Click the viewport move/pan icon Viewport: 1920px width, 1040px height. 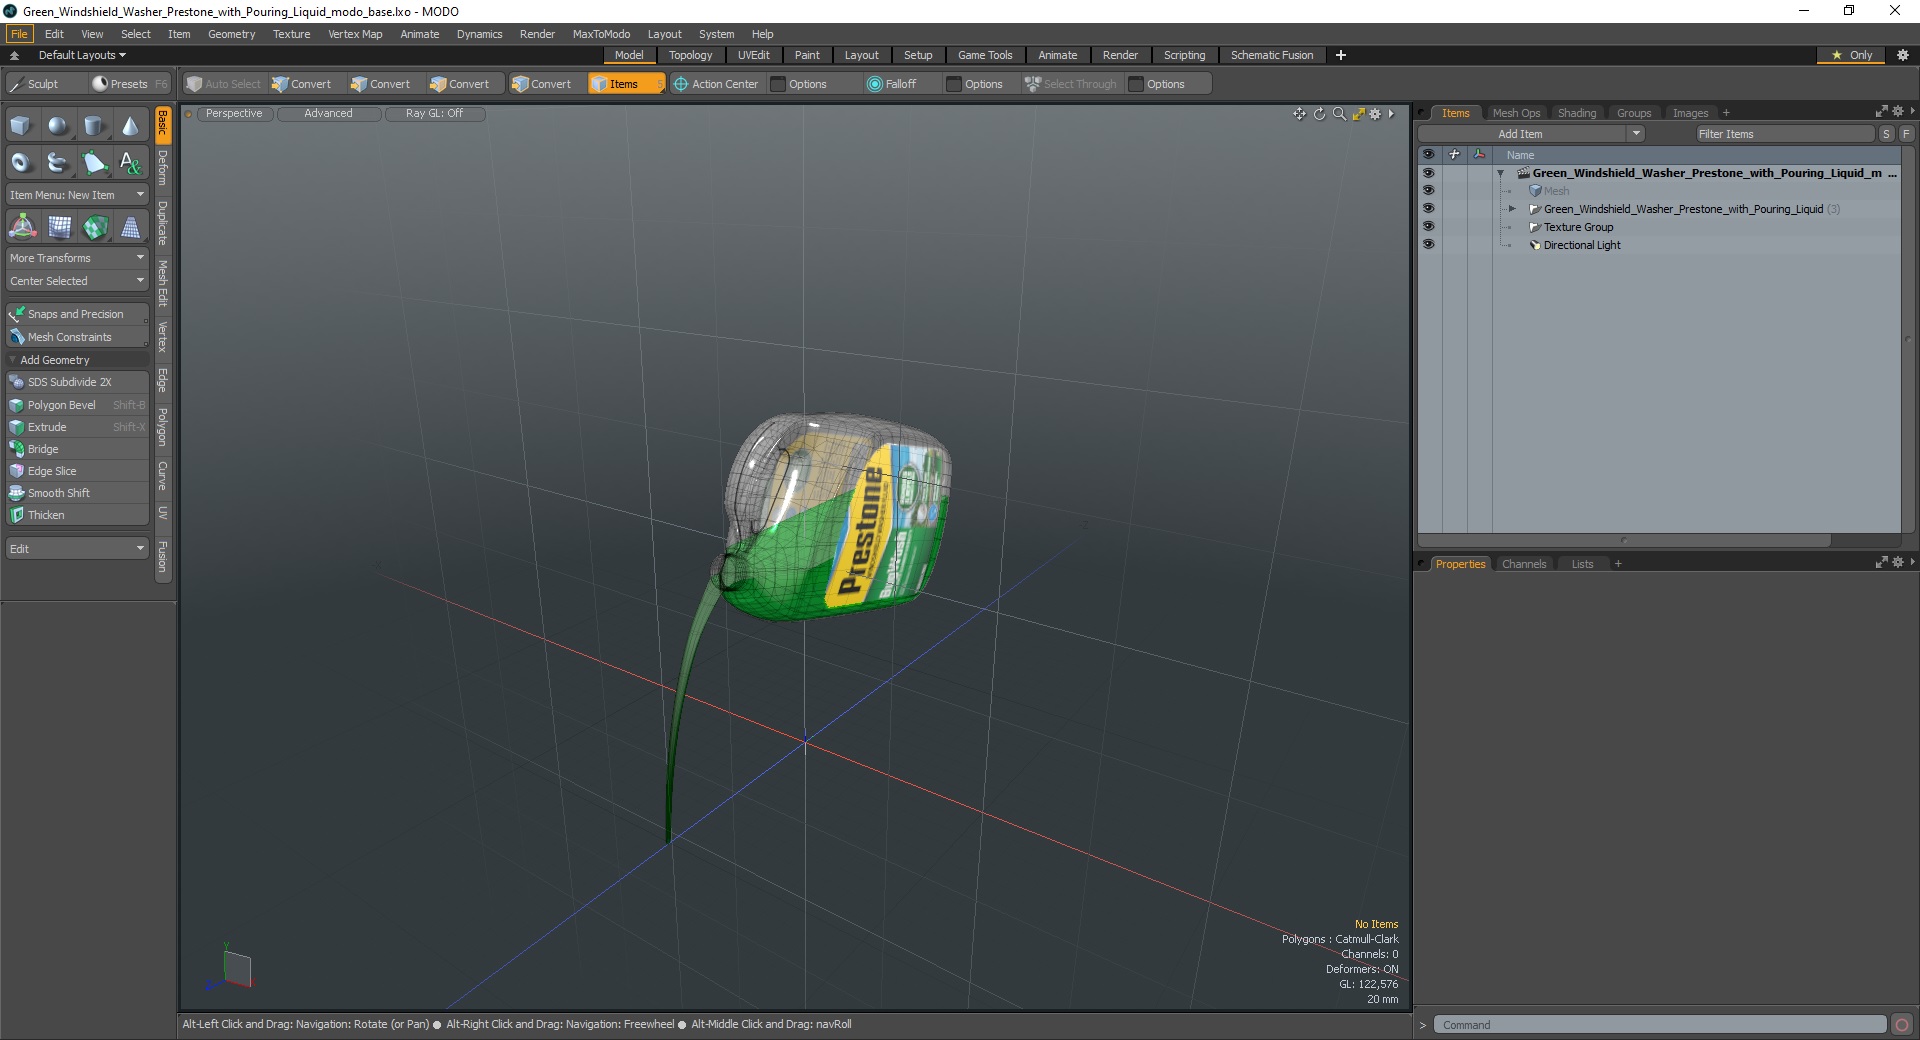1299,114
